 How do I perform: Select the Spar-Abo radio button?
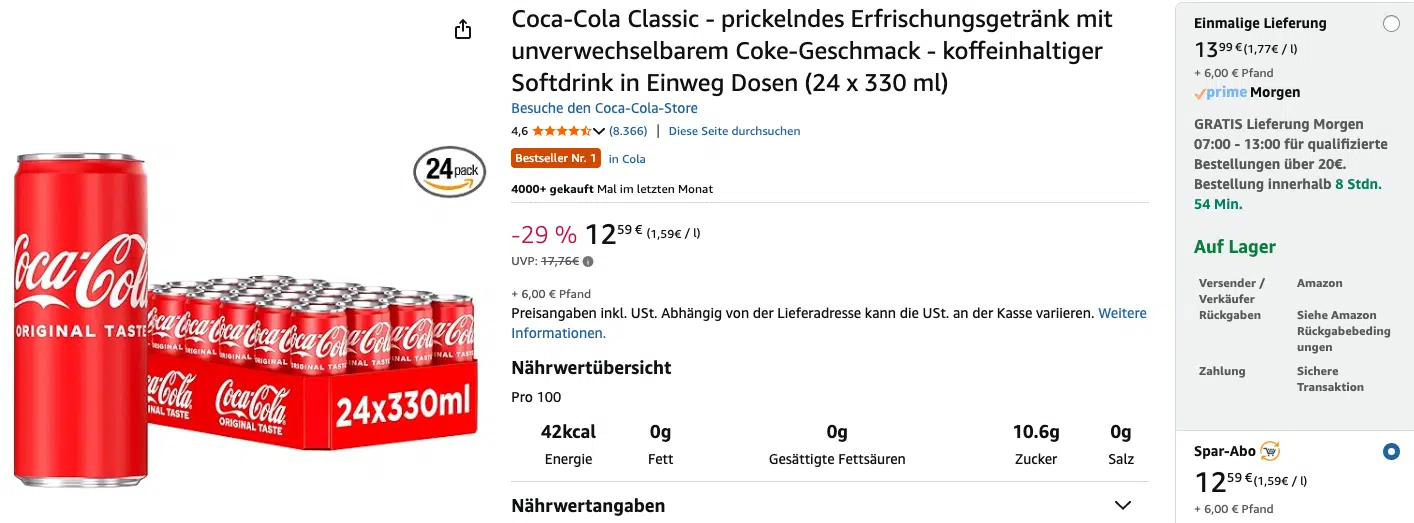coord(1391,452)
